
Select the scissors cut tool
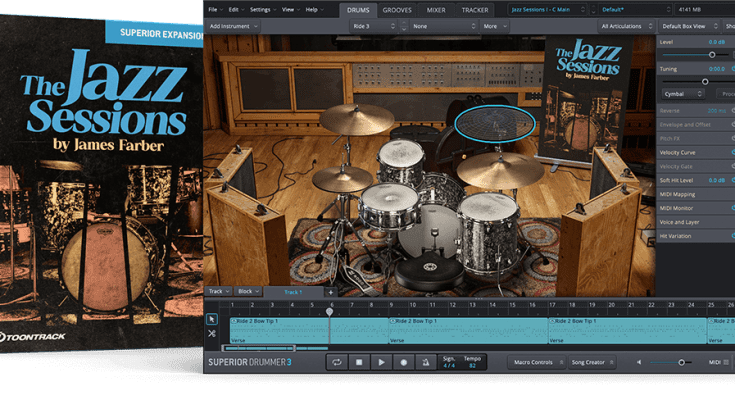point(212,333)
